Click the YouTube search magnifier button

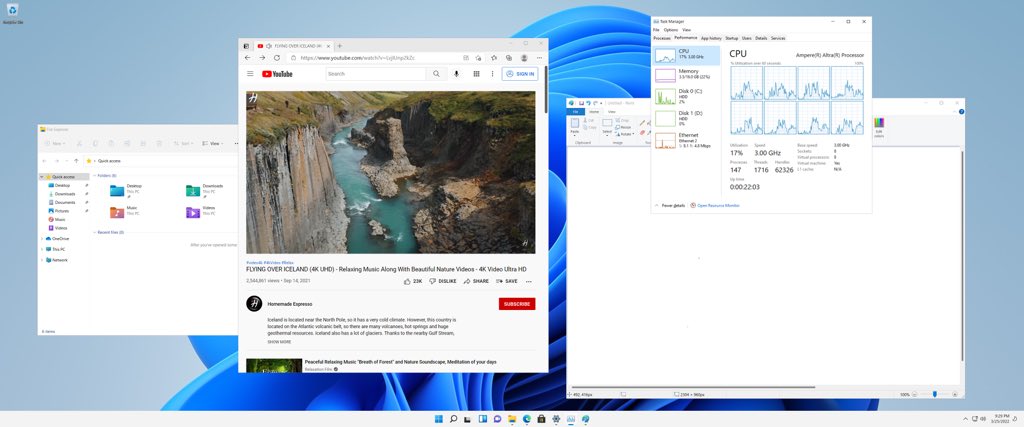436,74
